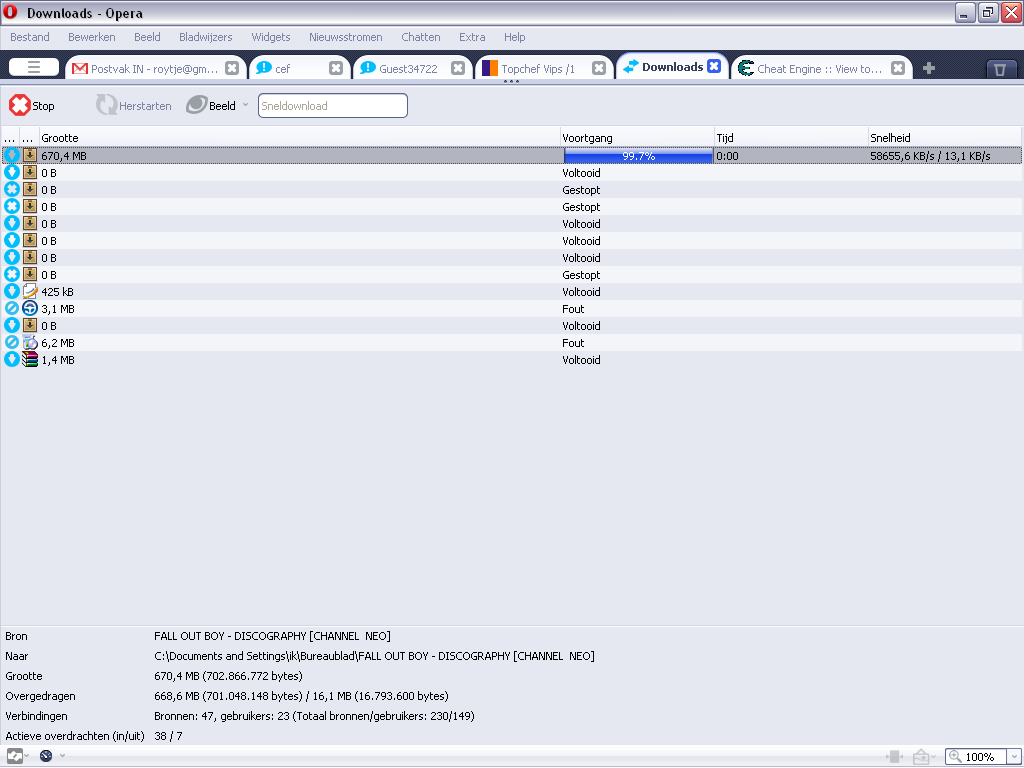Click error status icon of 6,2 MB row

tap(12, 342)
